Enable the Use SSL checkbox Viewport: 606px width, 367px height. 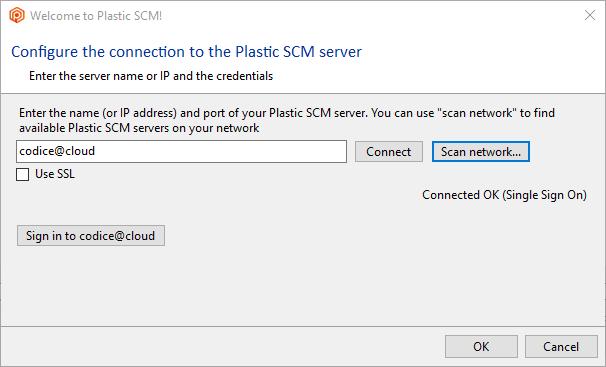point(22,174)
